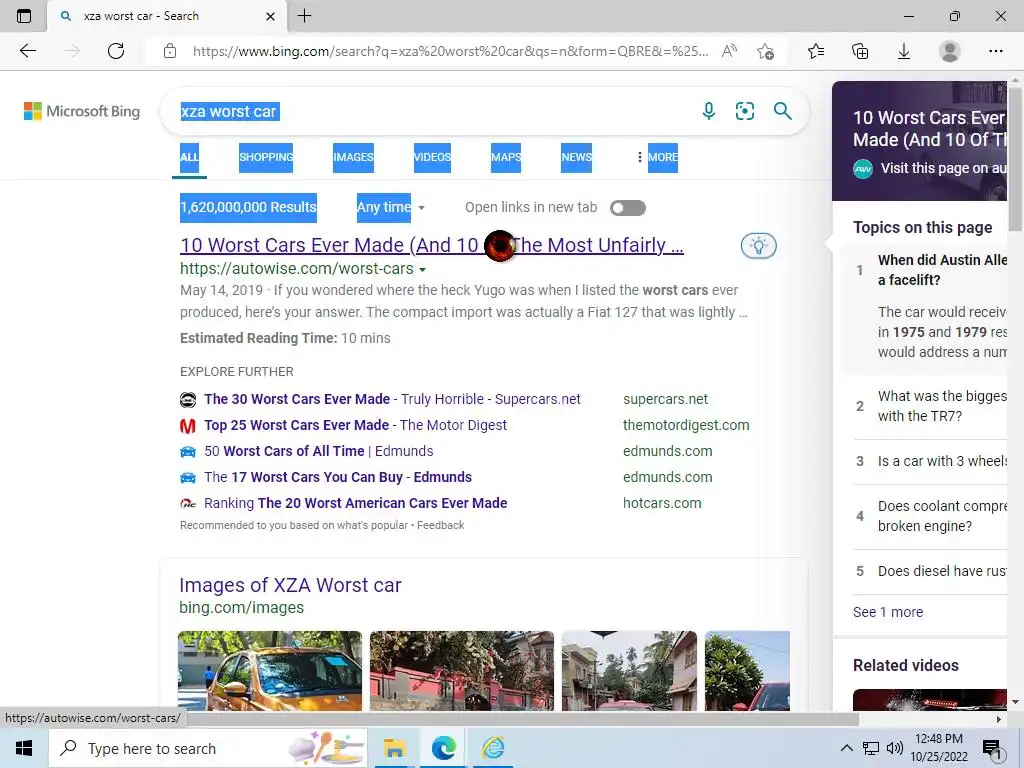
Task: Click in the Bing search box
Action: coord(483,112)
